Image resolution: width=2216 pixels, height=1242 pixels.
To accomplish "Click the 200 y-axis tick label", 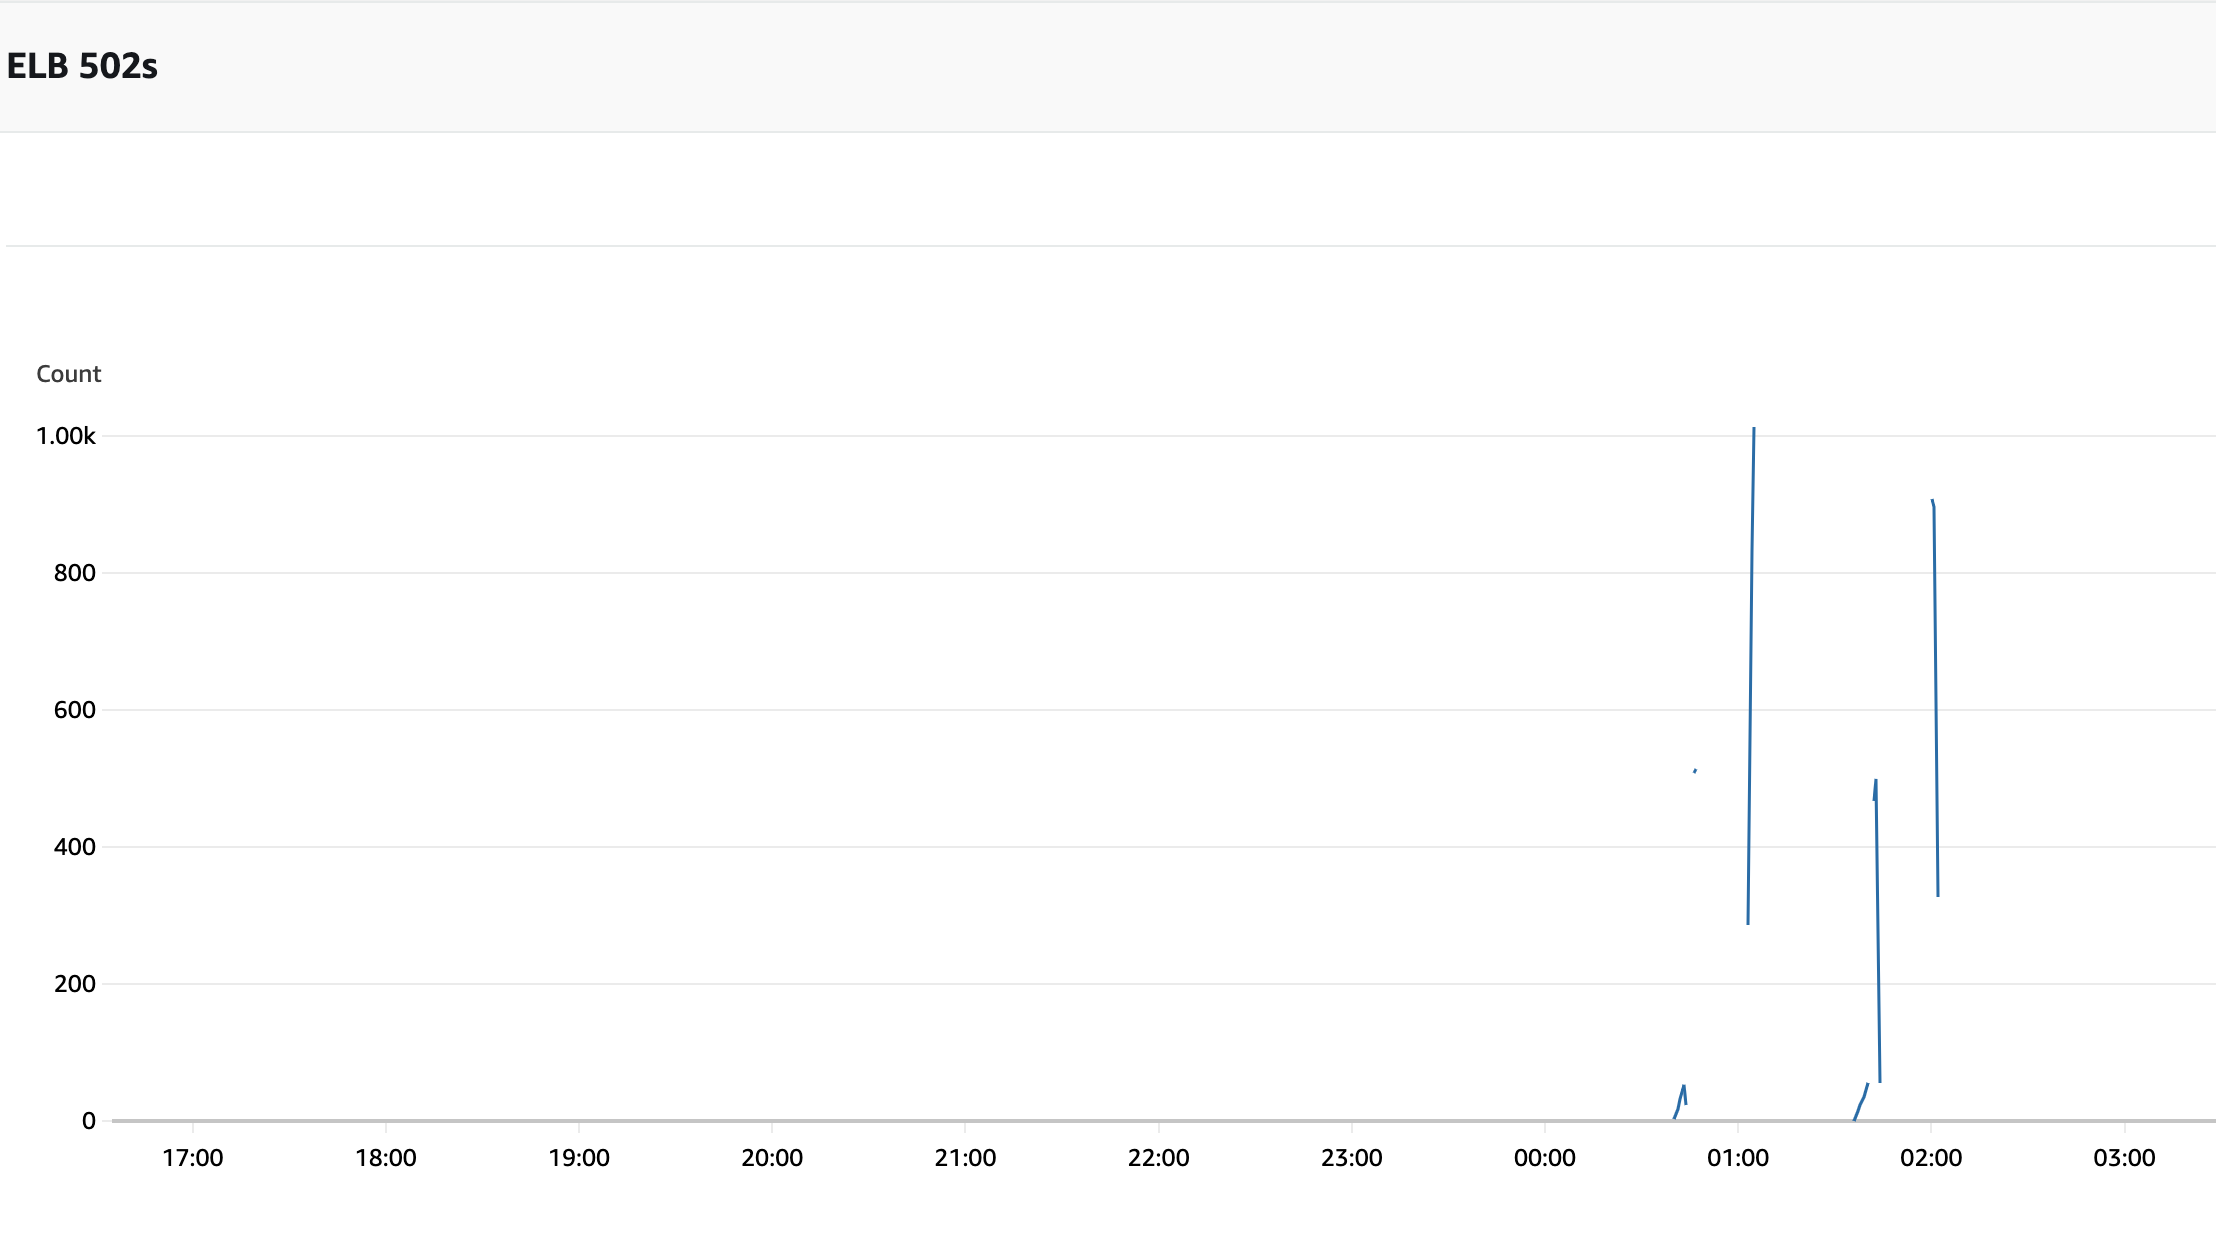I will coord(75,984).
